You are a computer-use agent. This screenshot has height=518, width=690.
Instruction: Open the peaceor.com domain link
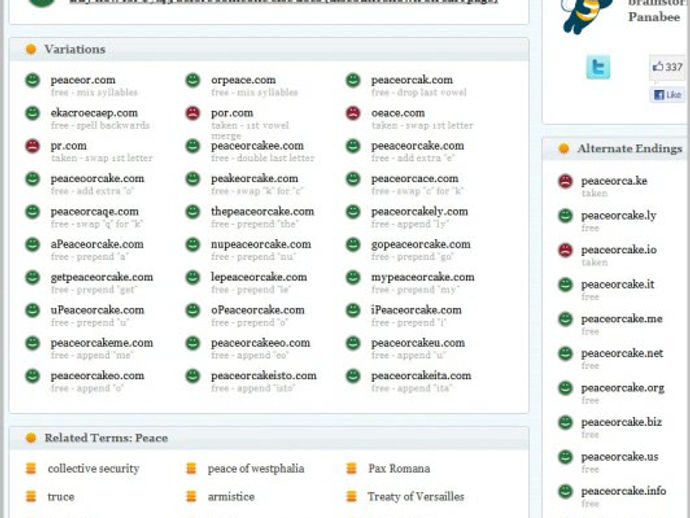pyautogui.click(x=83, y=80)
